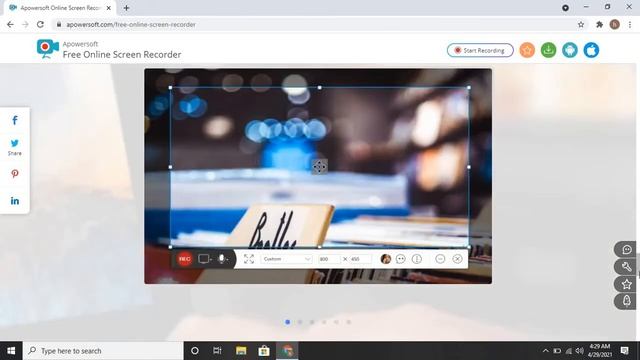Minimize the recorder toolbar

coord(440,259)
